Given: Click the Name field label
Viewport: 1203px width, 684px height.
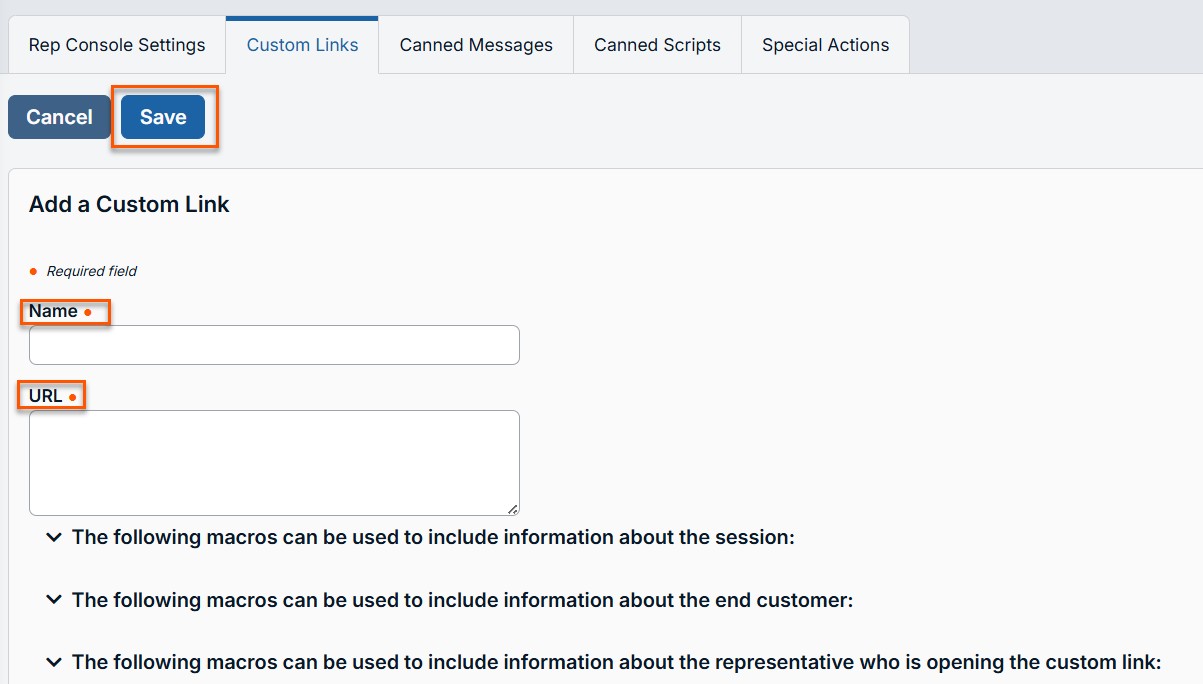Looking at the screenshot, I should click(x=53, y=311).
